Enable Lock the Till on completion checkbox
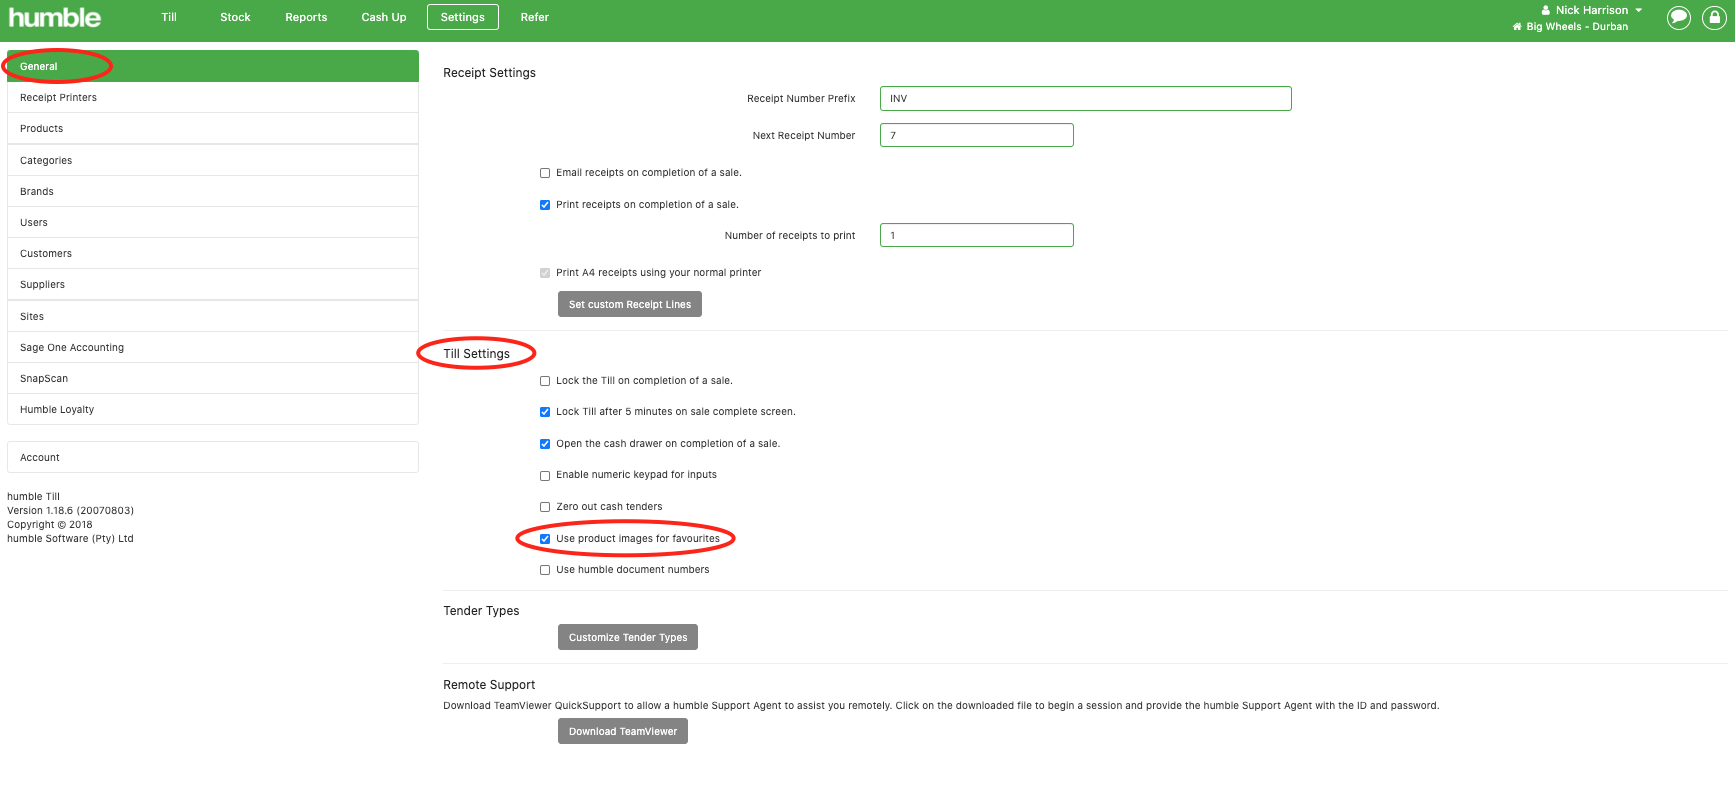Screen dimensions: 1735x785 [545, 381]
